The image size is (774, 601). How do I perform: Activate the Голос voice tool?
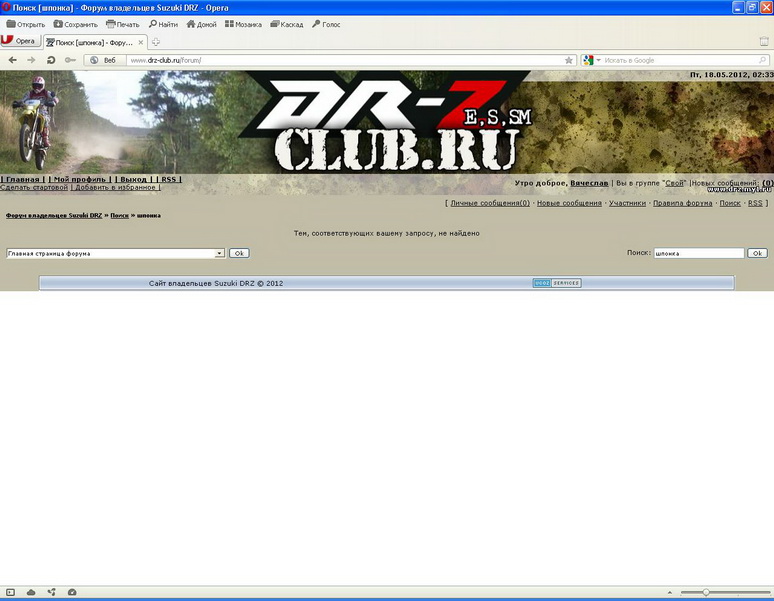click(326, 24)
